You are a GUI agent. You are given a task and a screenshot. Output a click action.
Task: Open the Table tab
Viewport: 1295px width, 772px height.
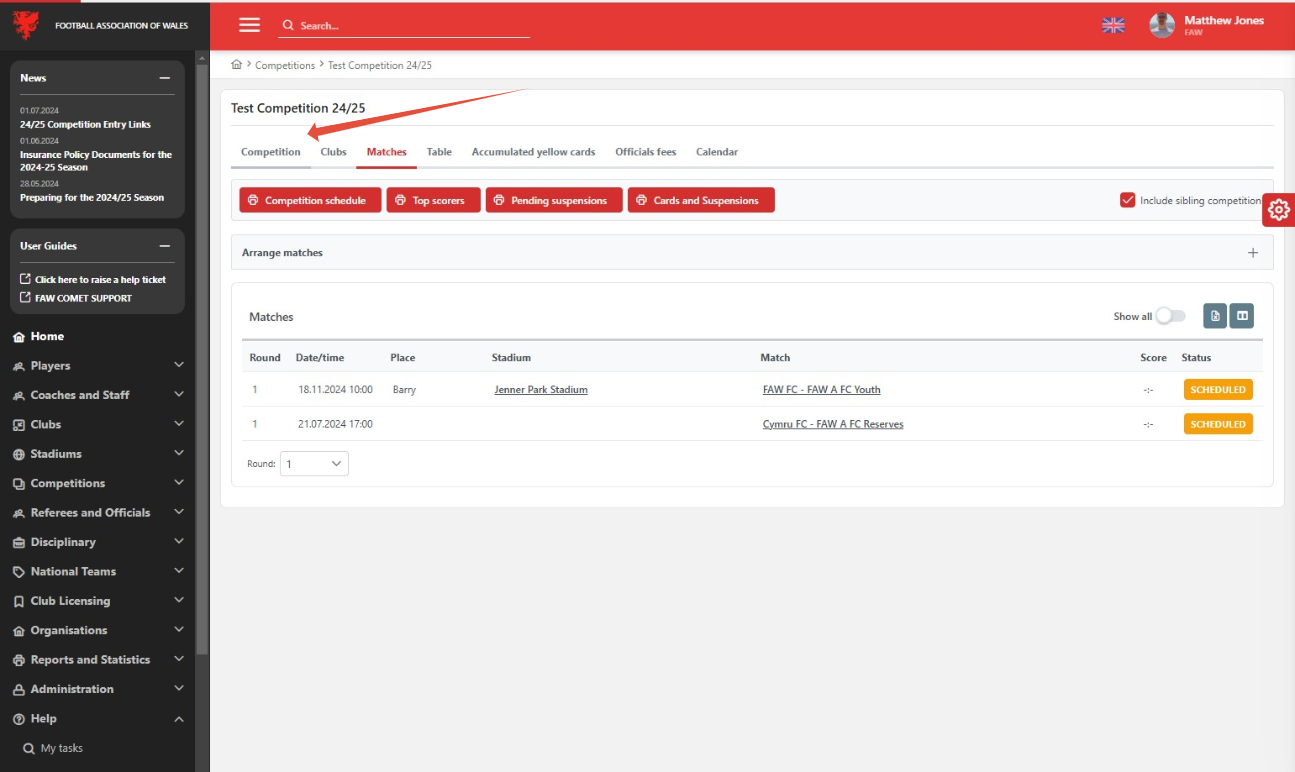click(439, 152)
